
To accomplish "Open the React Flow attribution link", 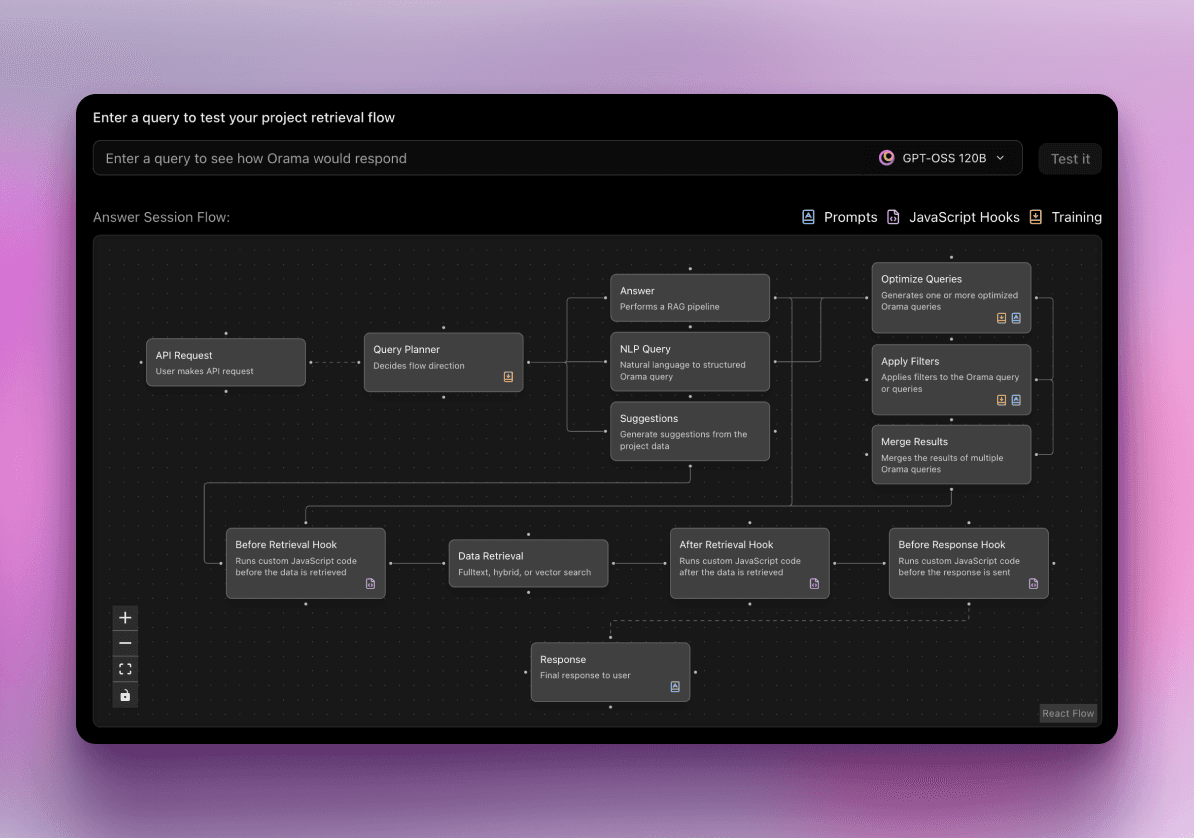I will [1068, 713].
